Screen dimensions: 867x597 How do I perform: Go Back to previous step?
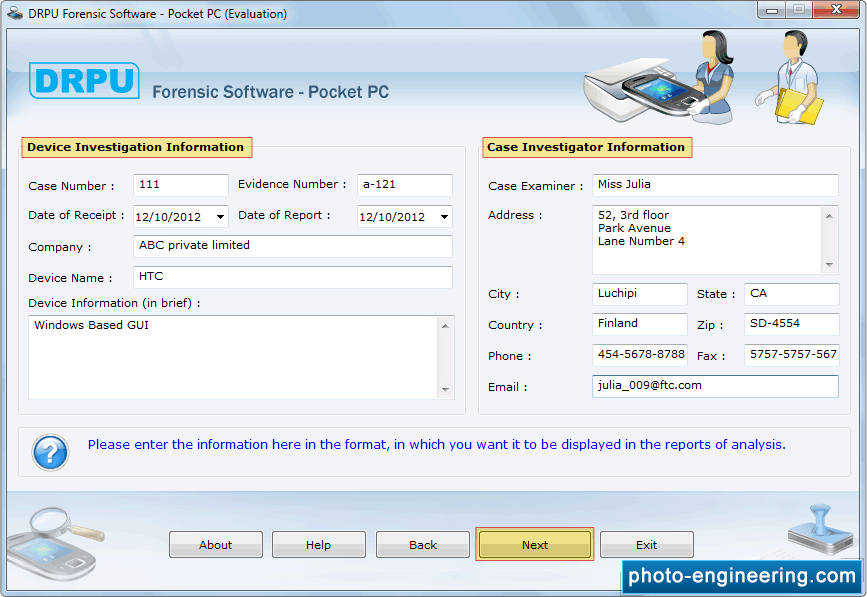coord(422,545)
